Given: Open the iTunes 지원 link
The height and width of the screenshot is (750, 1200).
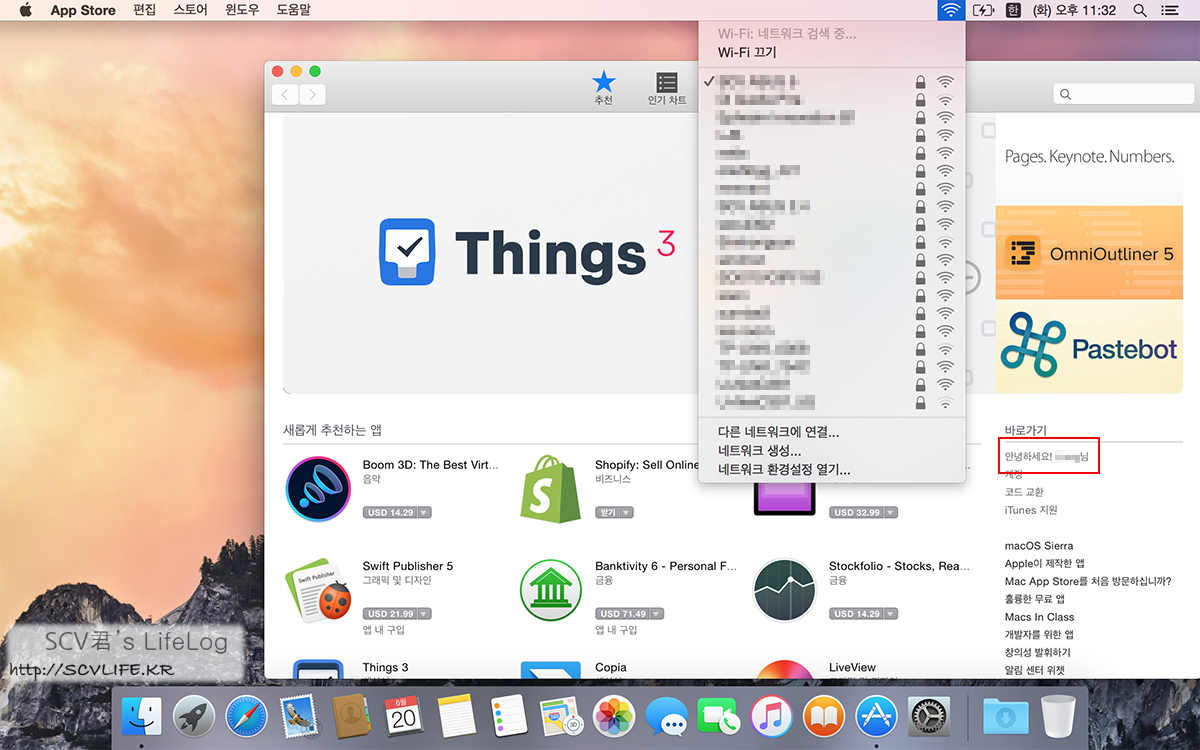Looking at the screenshot, I should [1031, 510].
